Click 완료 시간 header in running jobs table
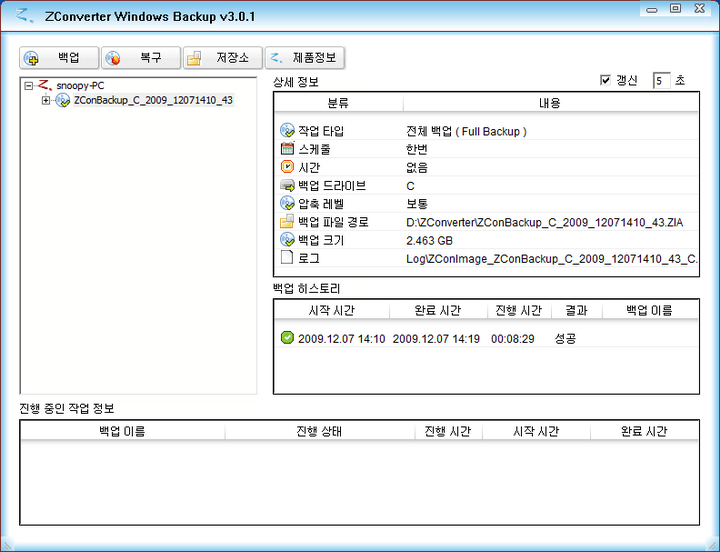Viewport: 720px width, 552px height. [644, 431]
